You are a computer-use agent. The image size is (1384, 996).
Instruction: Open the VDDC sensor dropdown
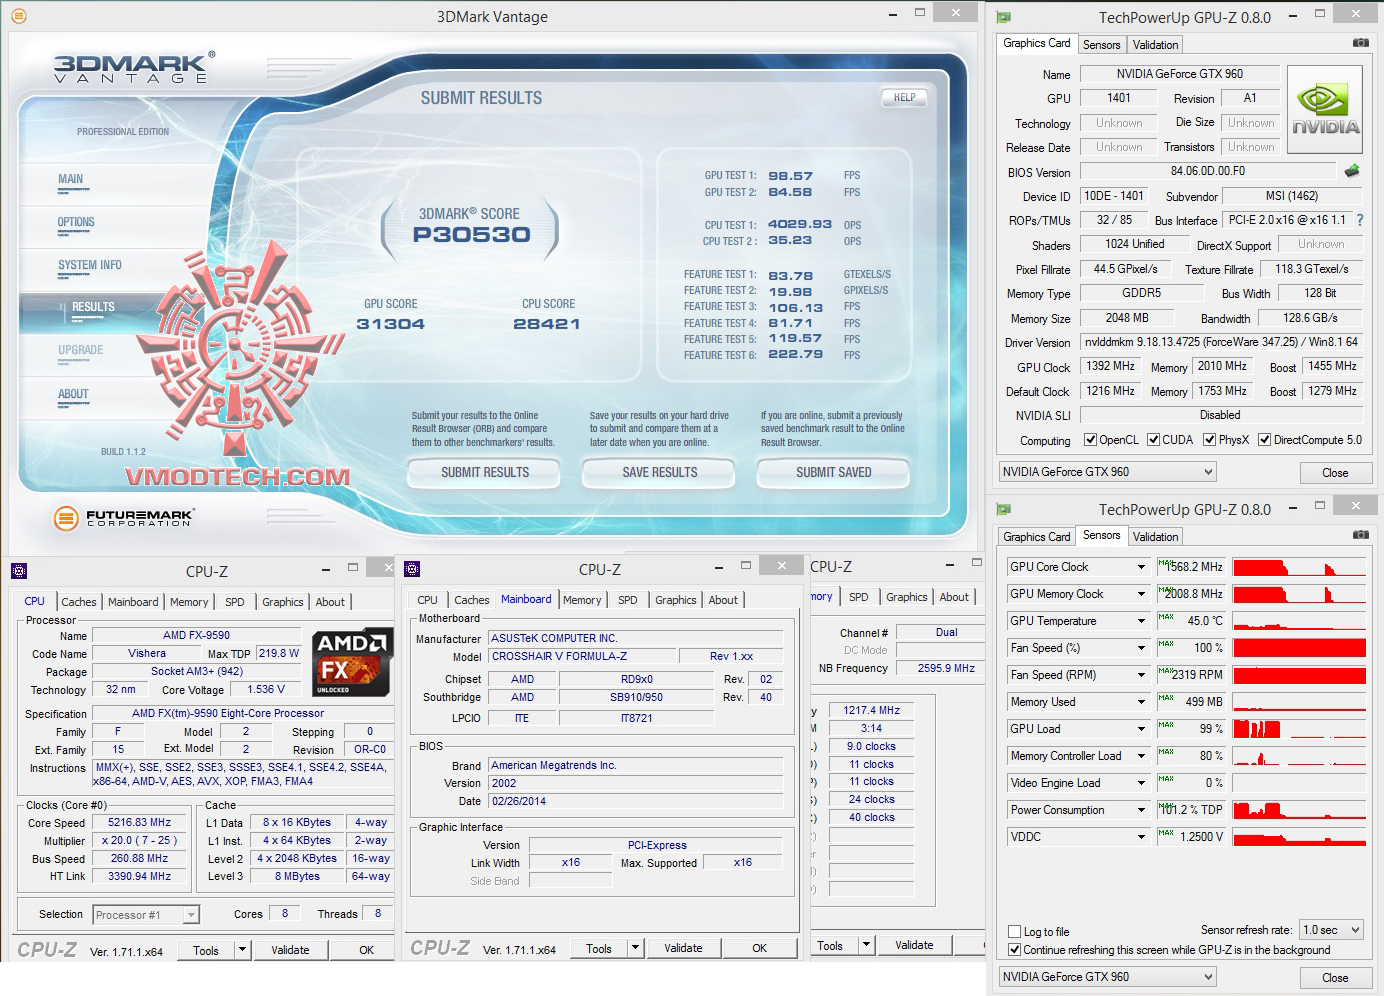tap(1141, 837)
